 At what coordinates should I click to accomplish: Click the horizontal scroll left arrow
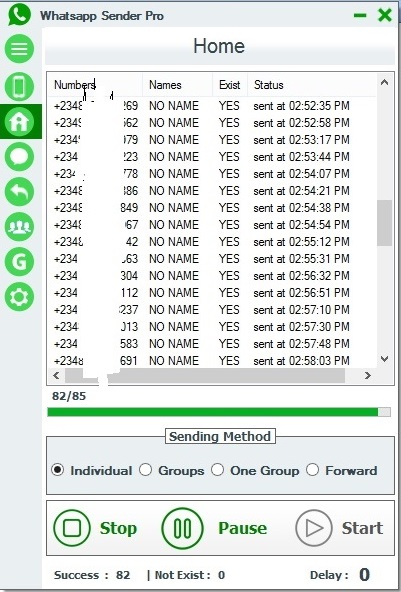(56, 375)
